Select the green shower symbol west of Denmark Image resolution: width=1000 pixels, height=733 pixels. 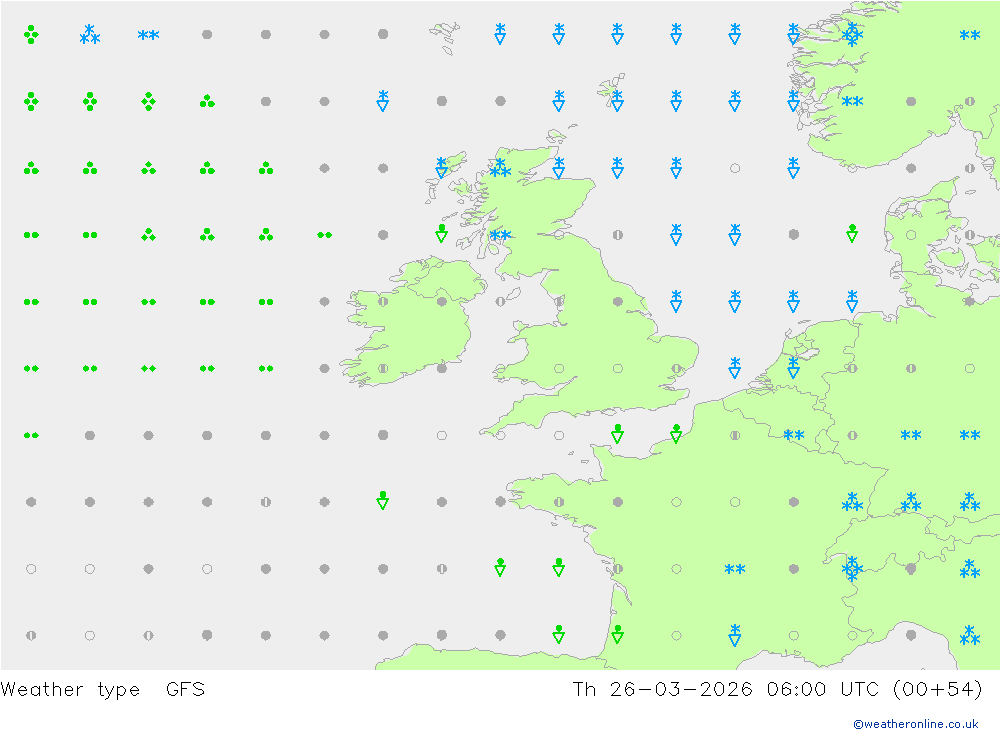(x=852, y=233)
